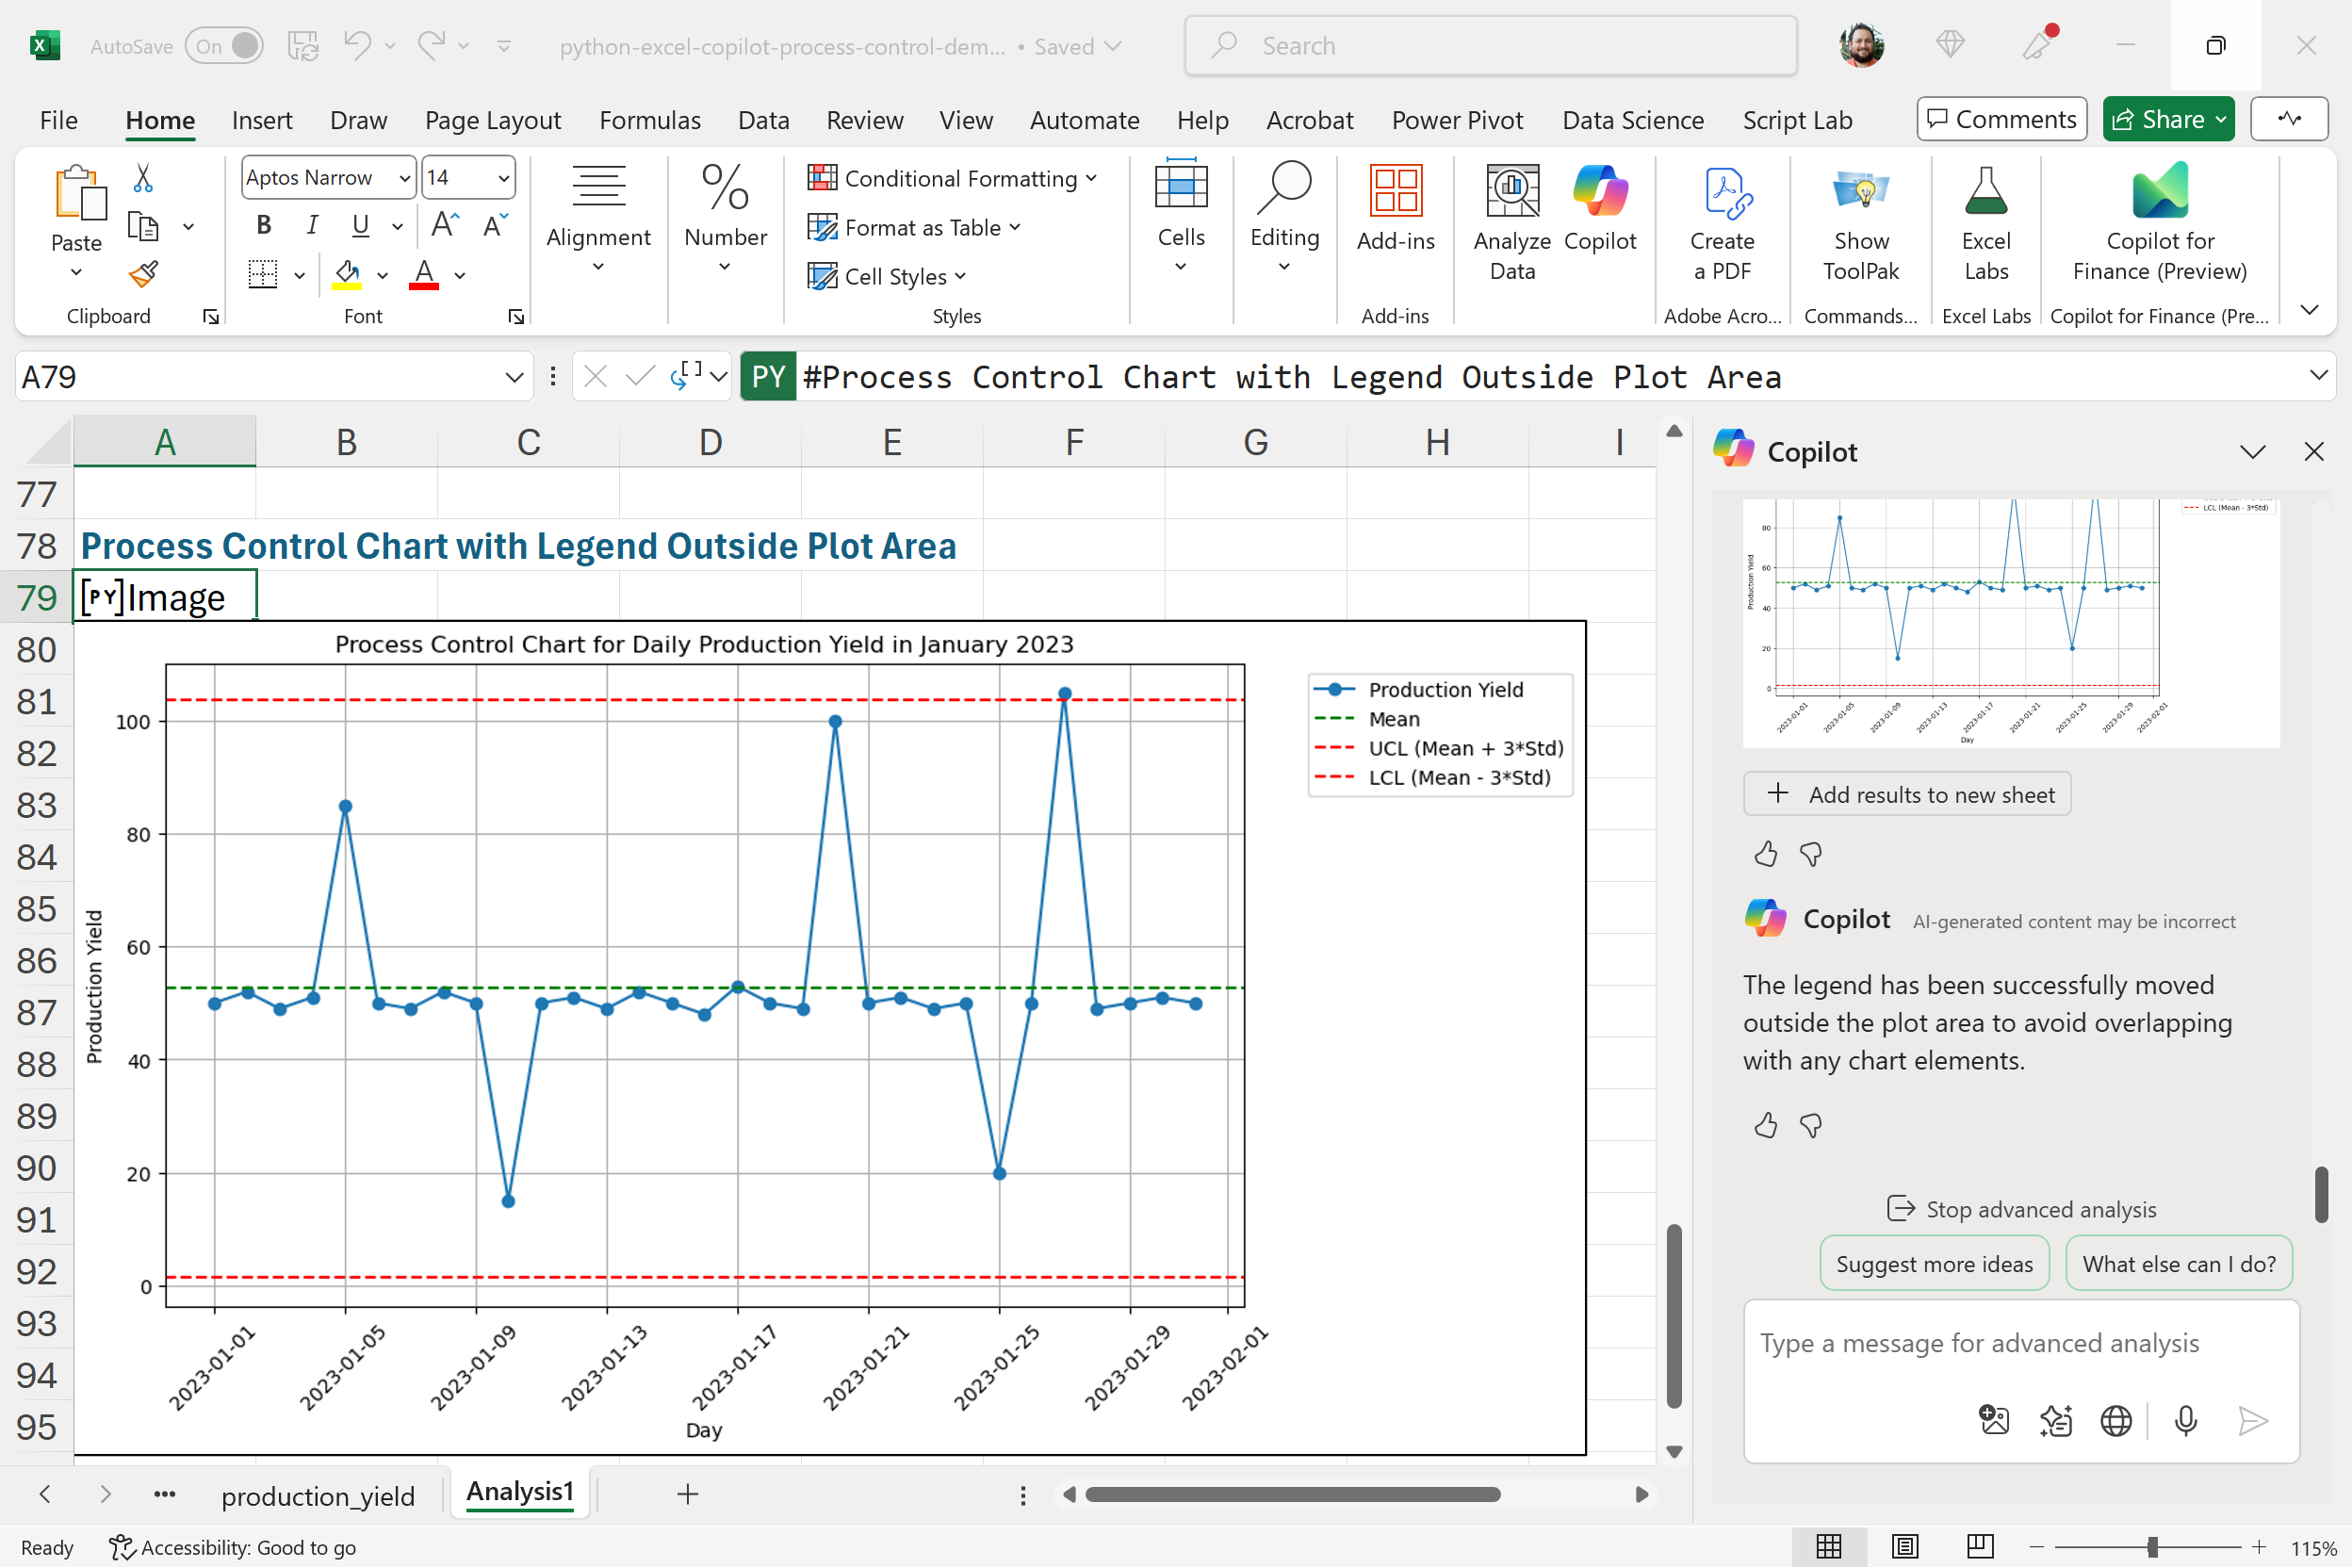Launch Excel Labs add-in
Screen dimensions: 2352x1568
(1985, 222)
